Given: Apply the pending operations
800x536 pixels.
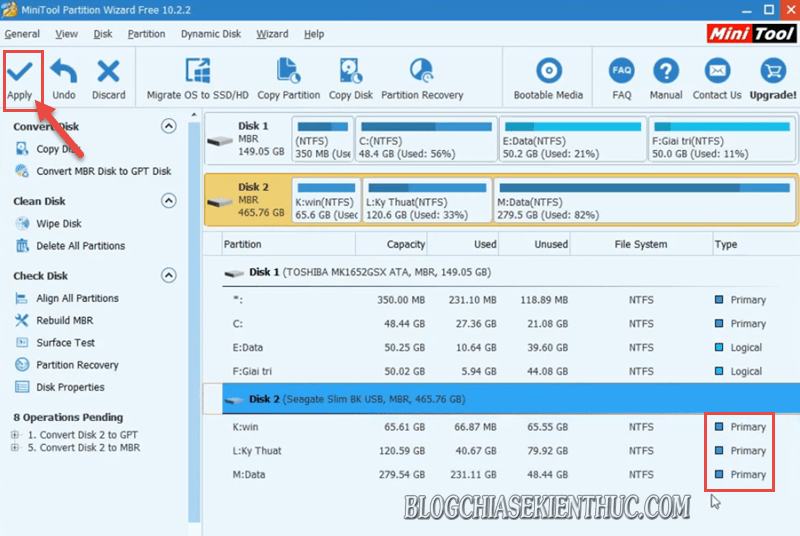Looking at the screenshot, I should (20, 79).
